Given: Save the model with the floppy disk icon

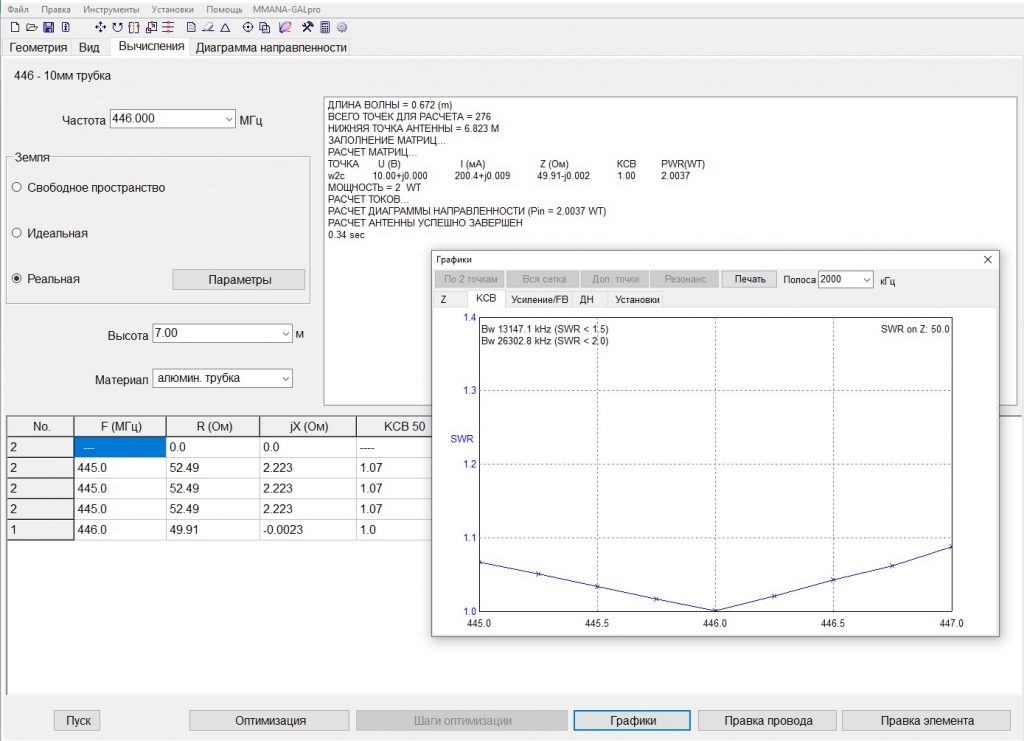Looking at the screenshot, I should pyautogui.click(x=48, y=27).
